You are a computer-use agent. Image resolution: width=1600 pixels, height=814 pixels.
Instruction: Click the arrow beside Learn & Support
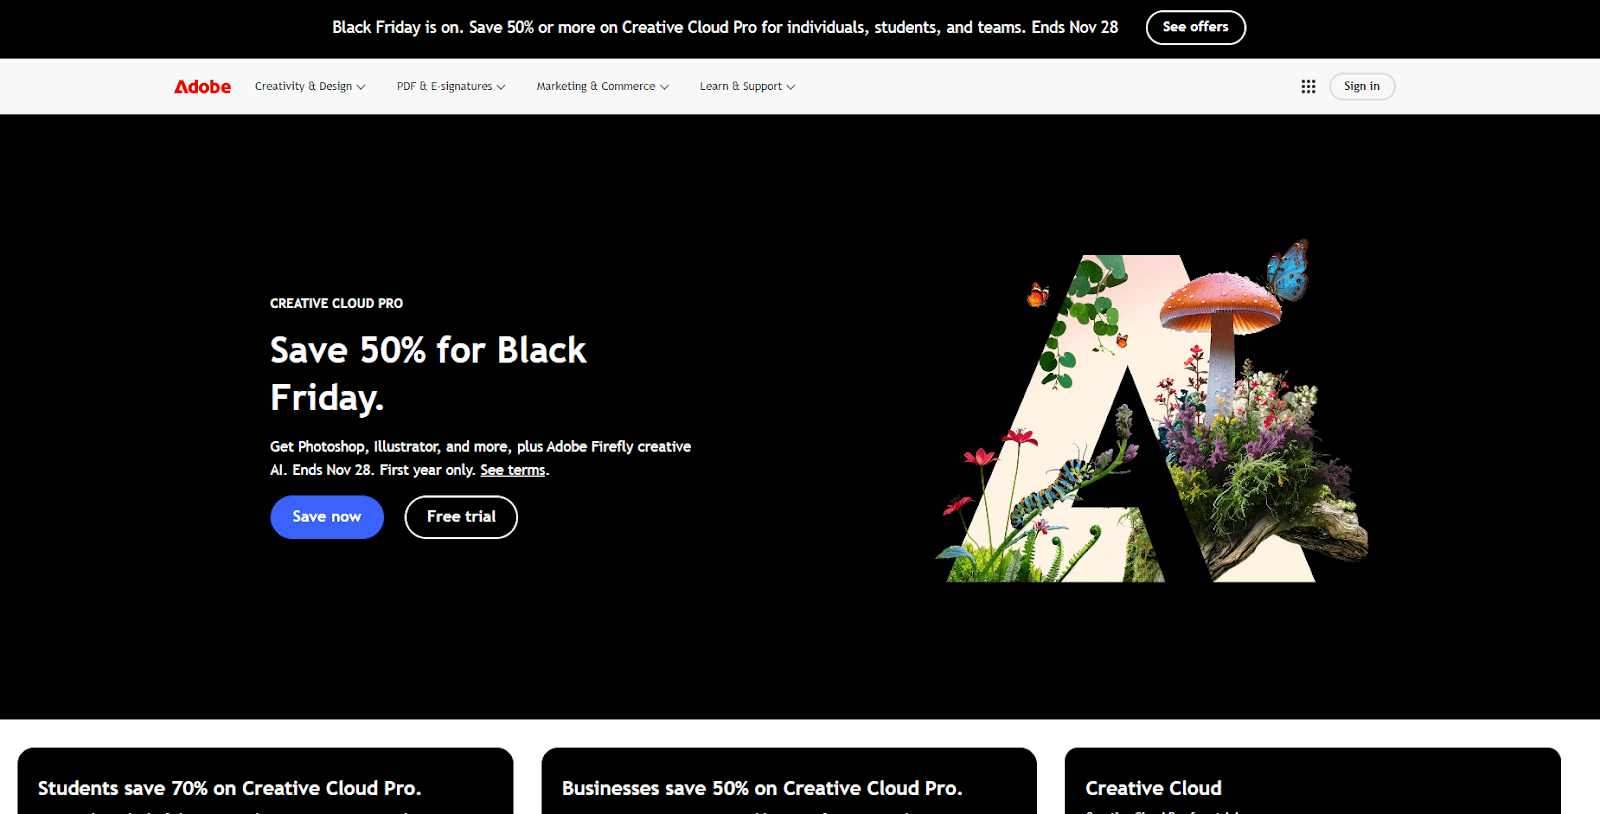click(x=791, y=87)
